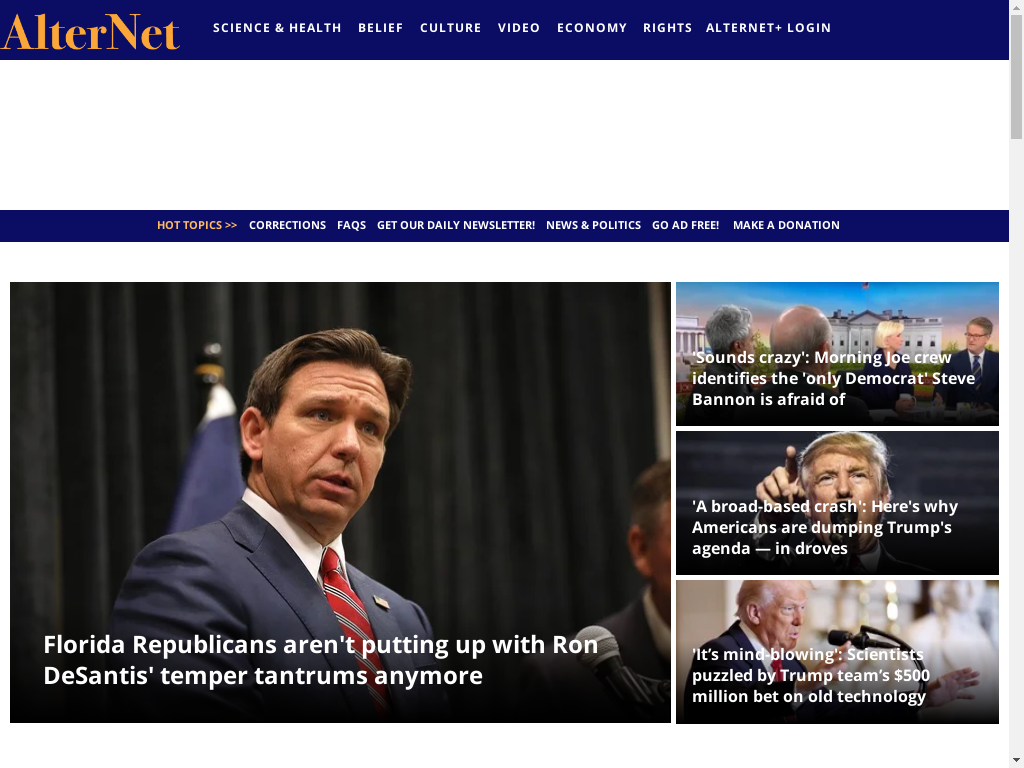Open the Economy section
The image size is (1024, 768).
coord(592,28)
